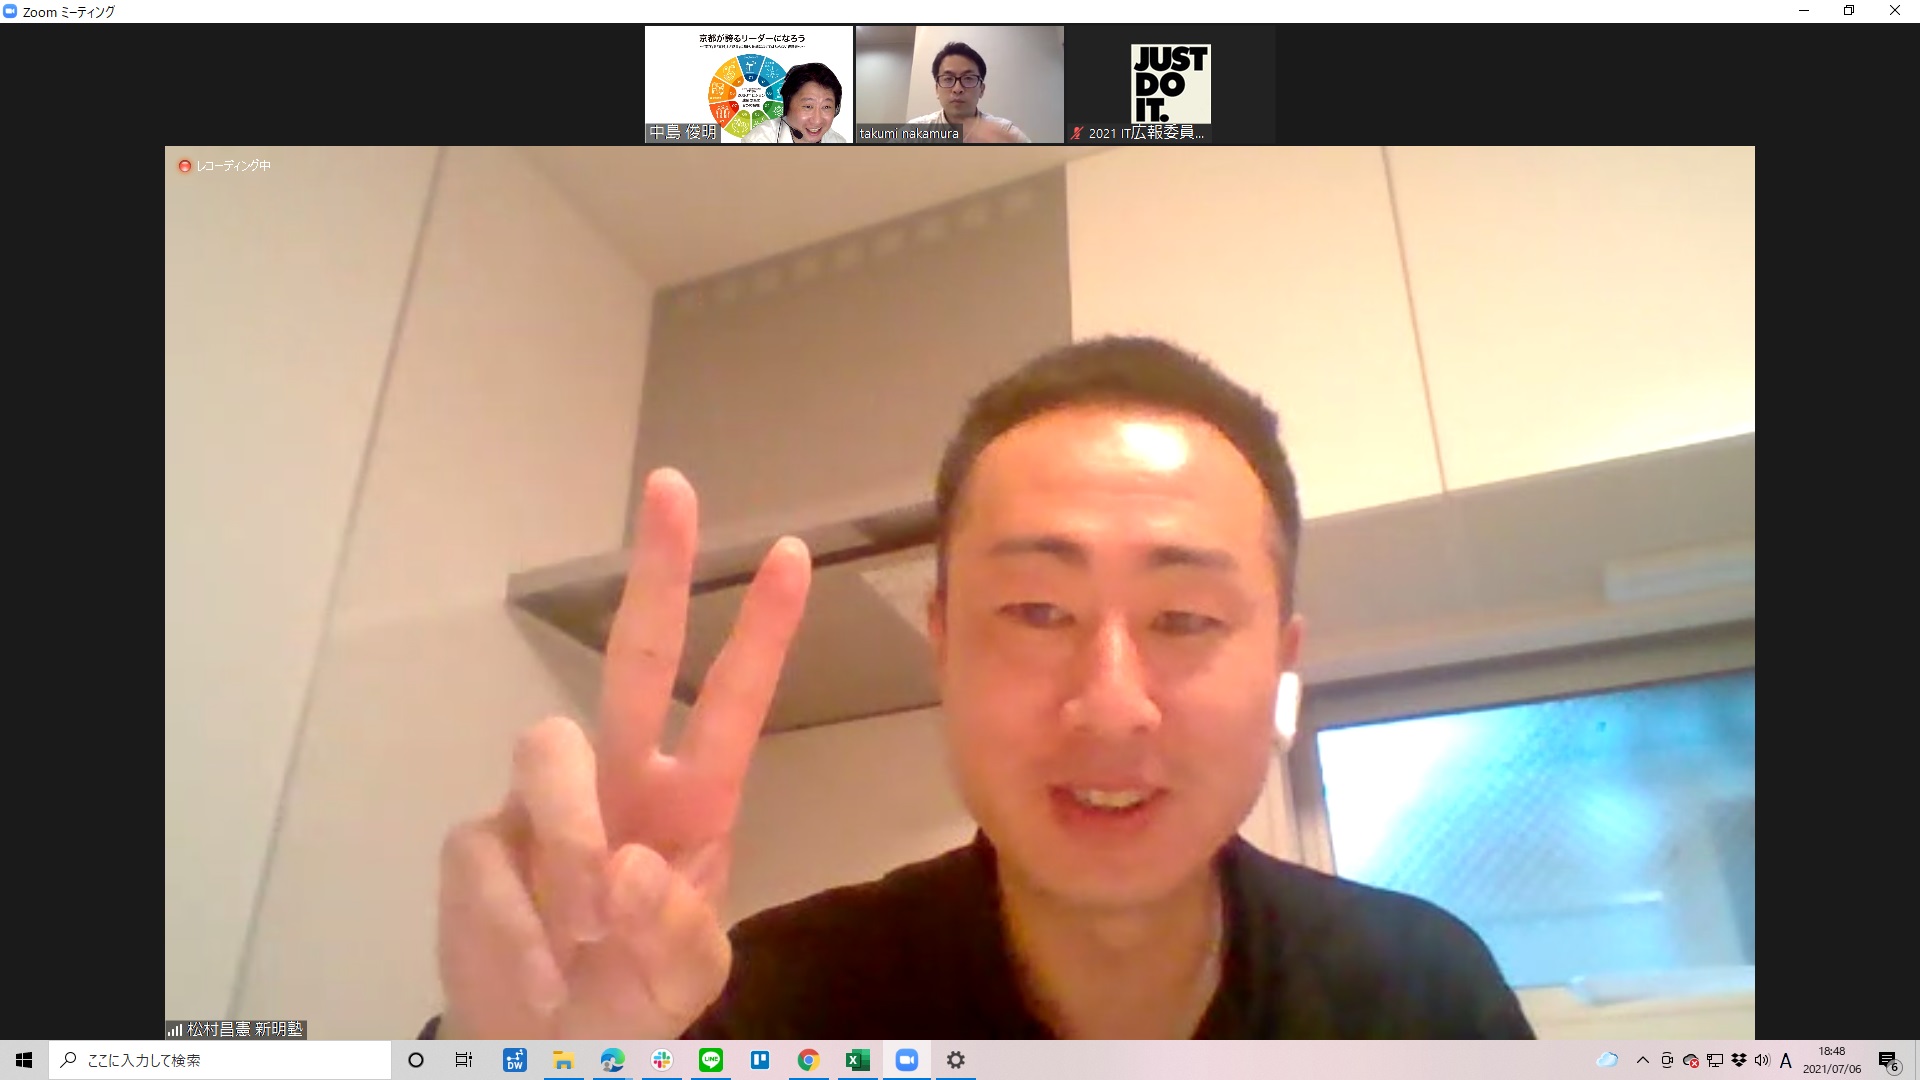Open the volume speaker control
1920x1080 pixels.
pyautogui.click(x=1762, y=1060)
